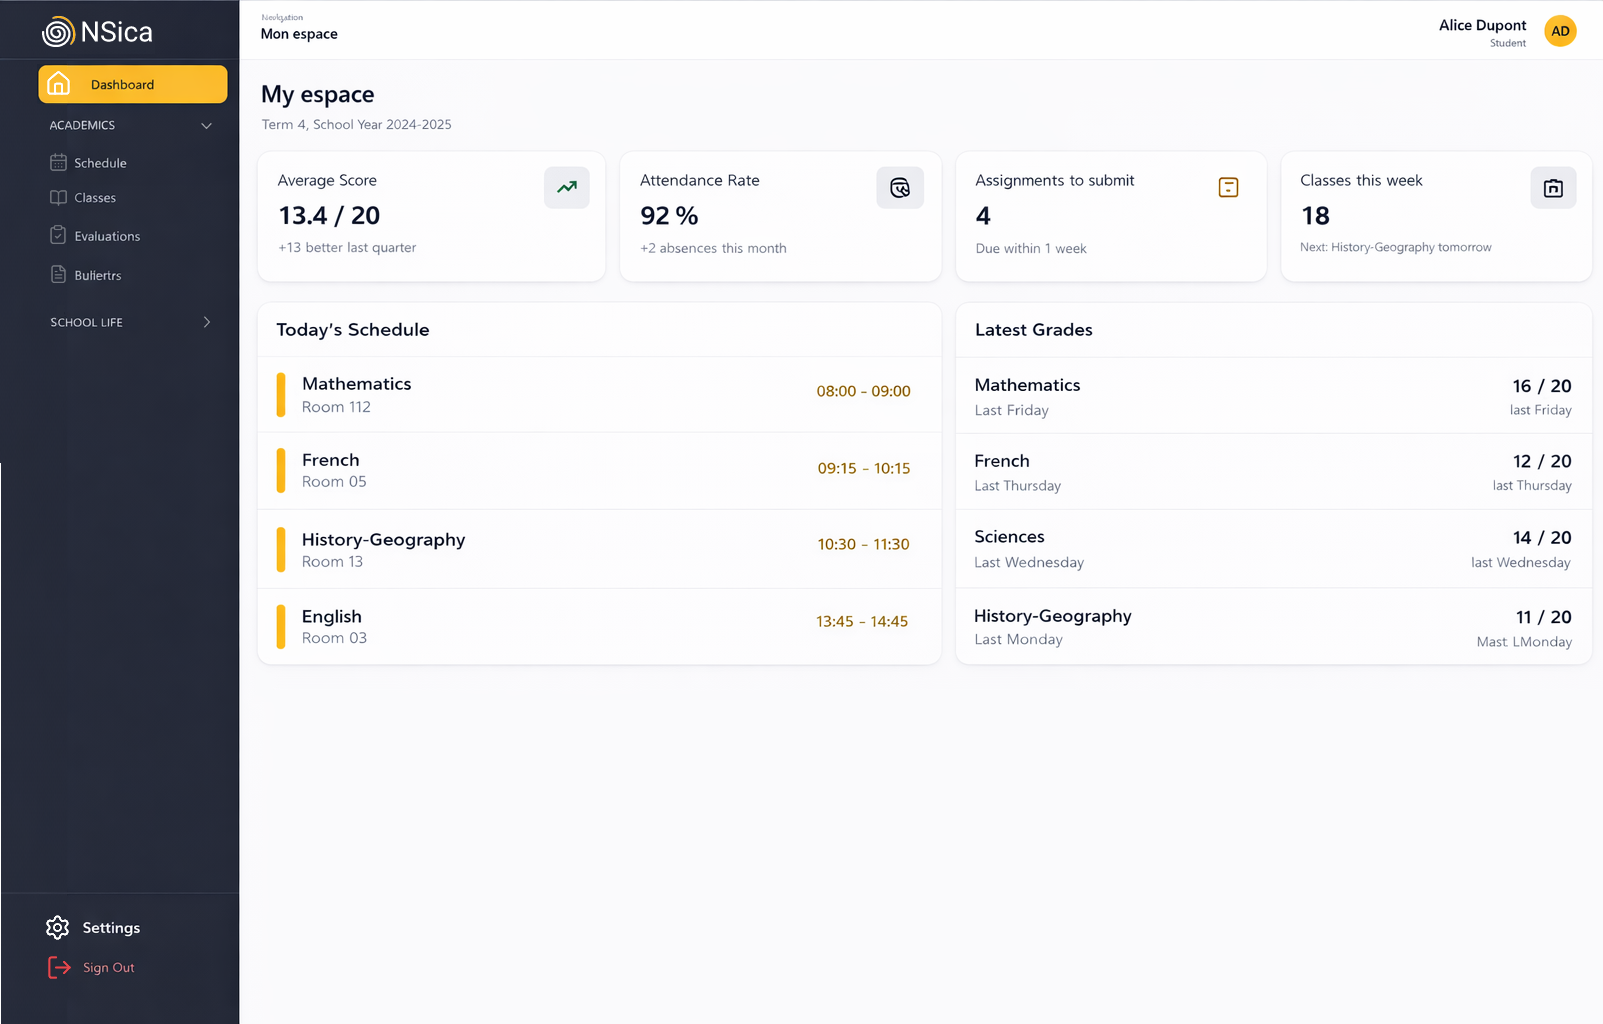Select Evaluations in the sidebar

tap(106, 235)
